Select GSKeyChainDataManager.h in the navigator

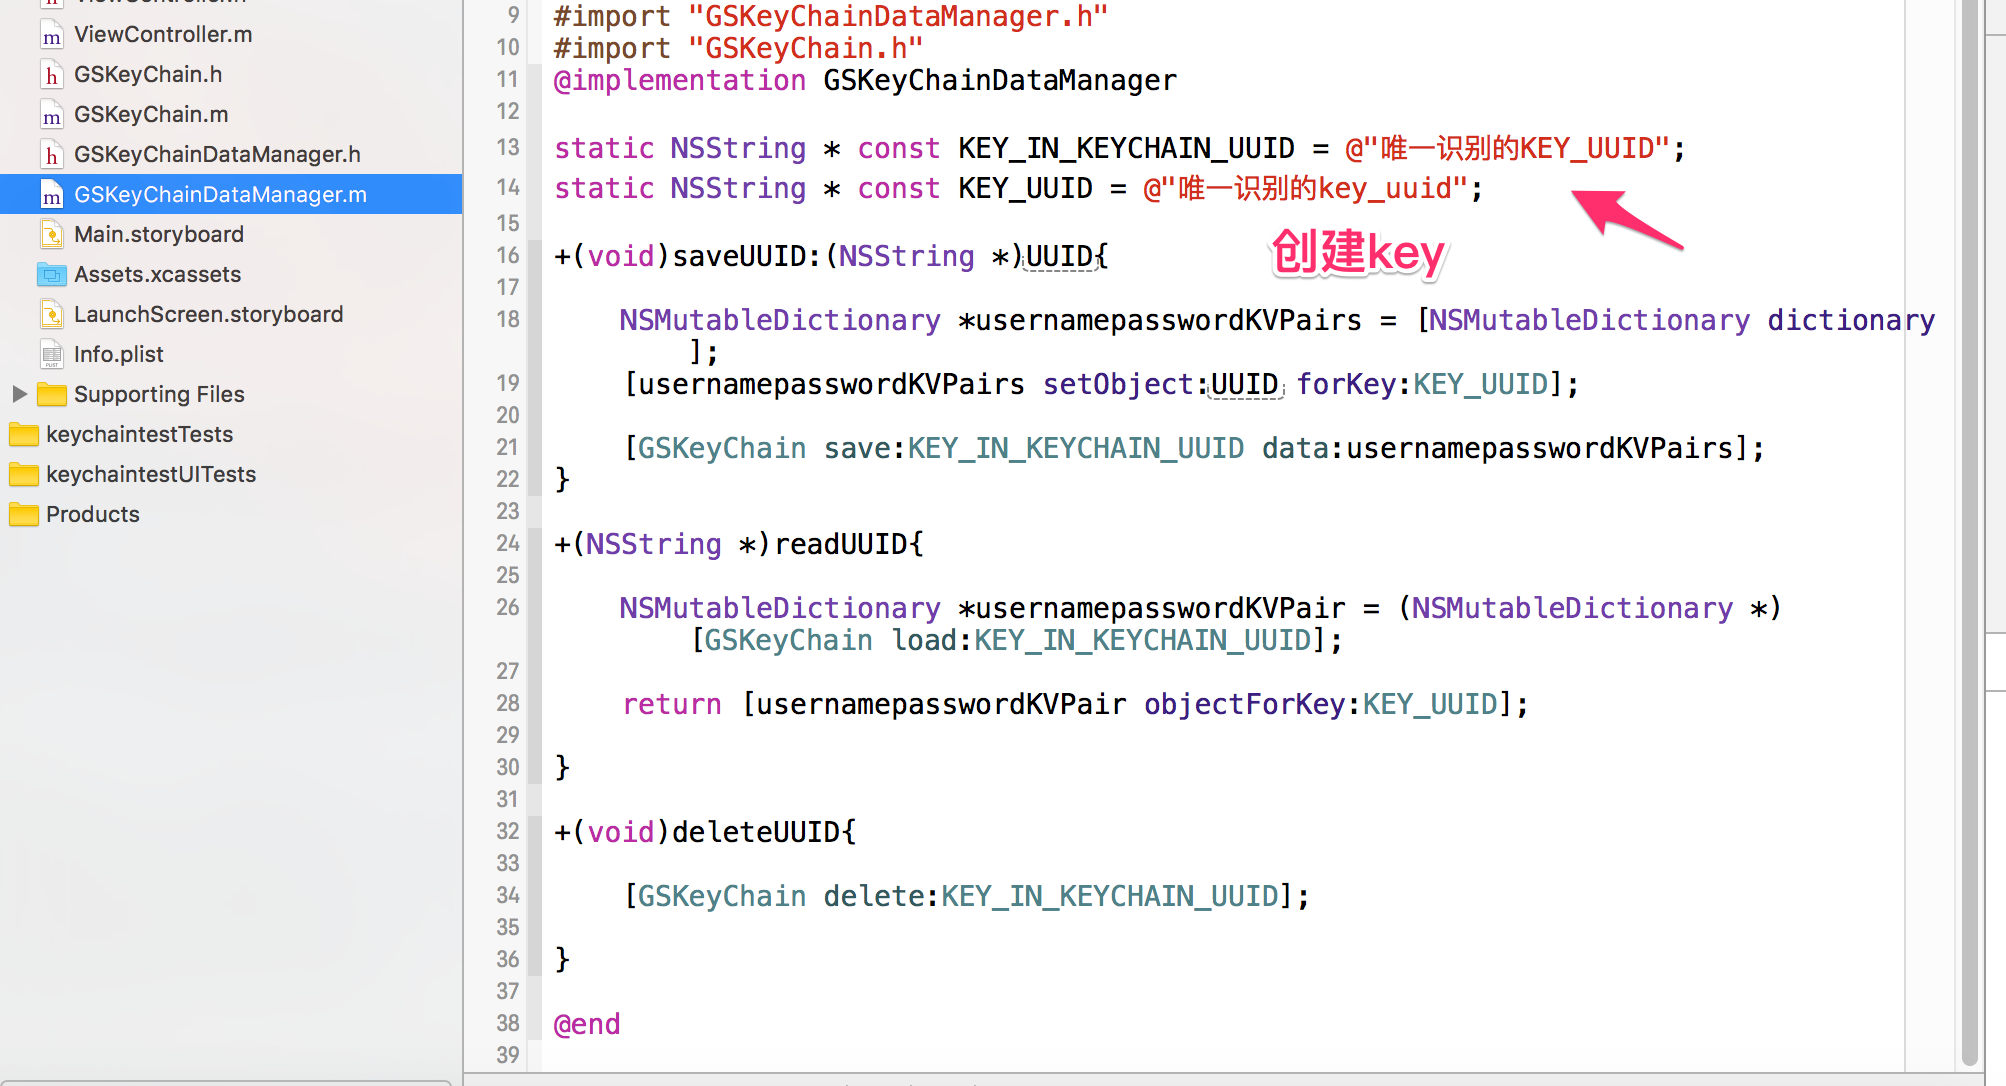(x=217, y=155)
